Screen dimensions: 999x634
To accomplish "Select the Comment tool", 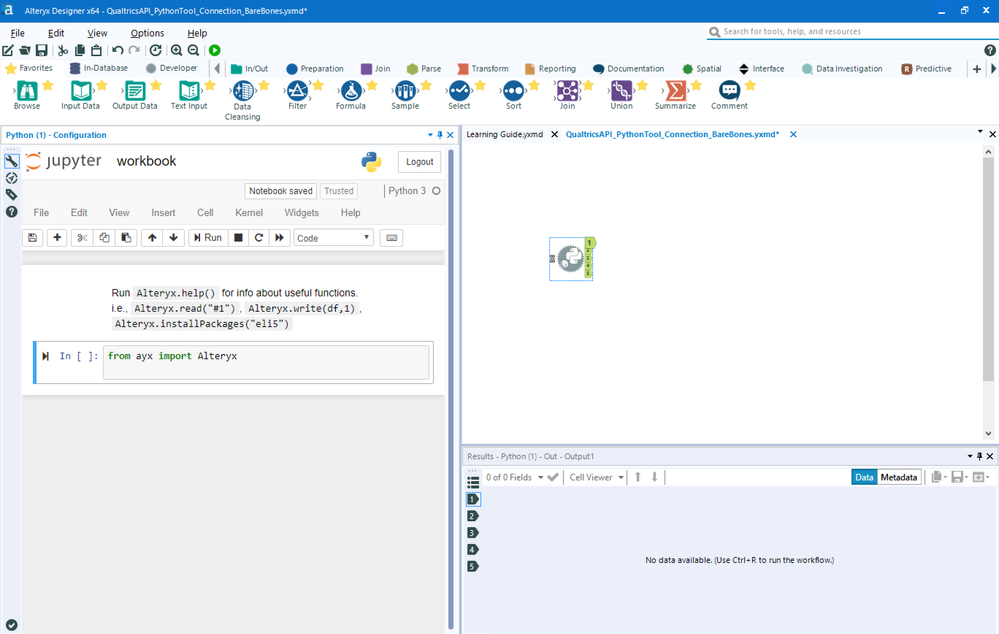I will click(x=729, y=96).
